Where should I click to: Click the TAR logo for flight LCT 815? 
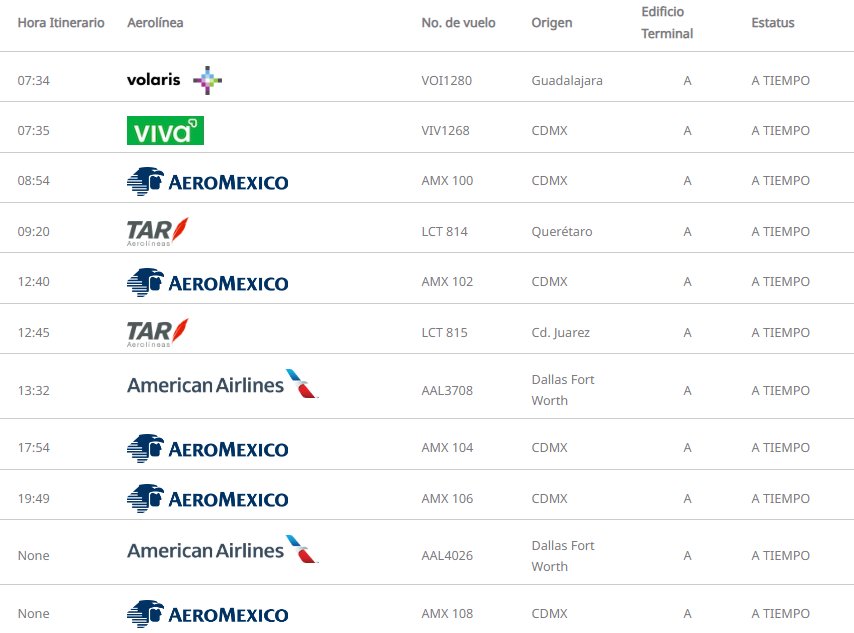pyautogui.click(x=158, y=332)
